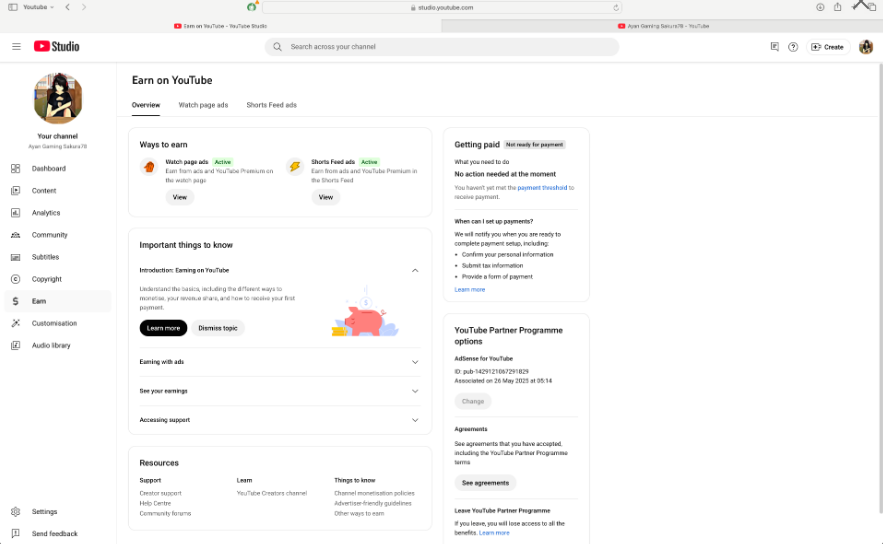Click the Safari share icon
This screenshot has width=883, height=544.
click(x=837, y=7)
